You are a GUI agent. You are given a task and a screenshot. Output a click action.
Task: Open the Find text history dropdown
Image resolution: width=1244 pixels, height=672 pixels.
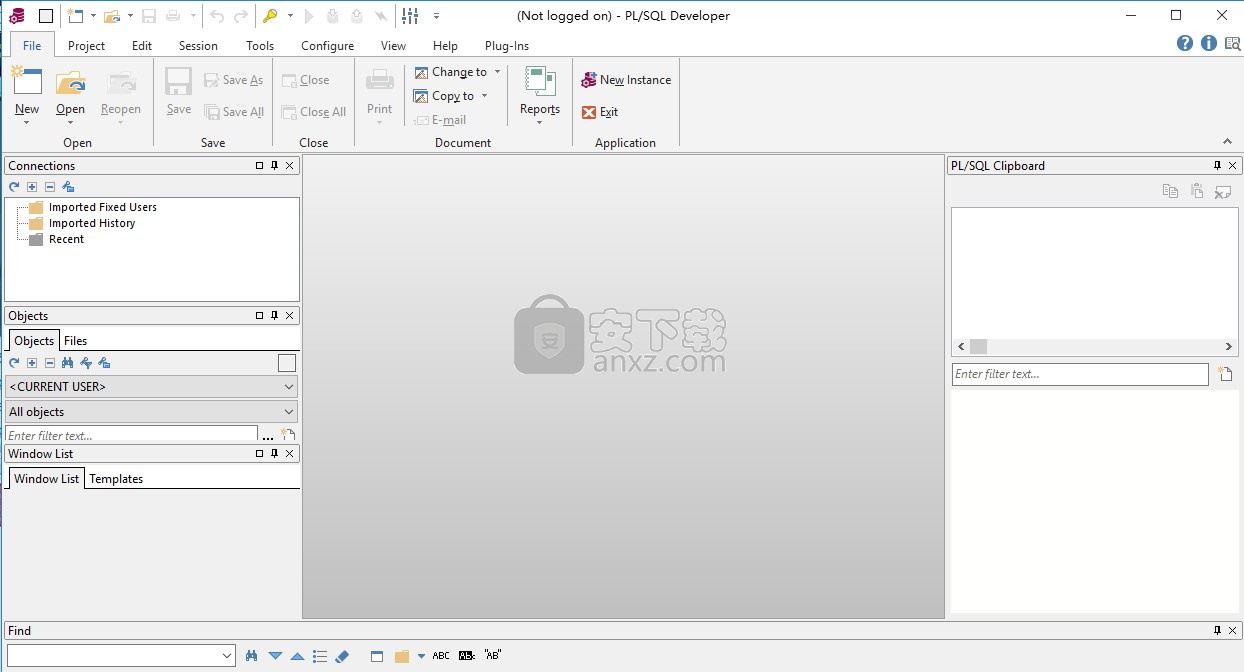226,656
